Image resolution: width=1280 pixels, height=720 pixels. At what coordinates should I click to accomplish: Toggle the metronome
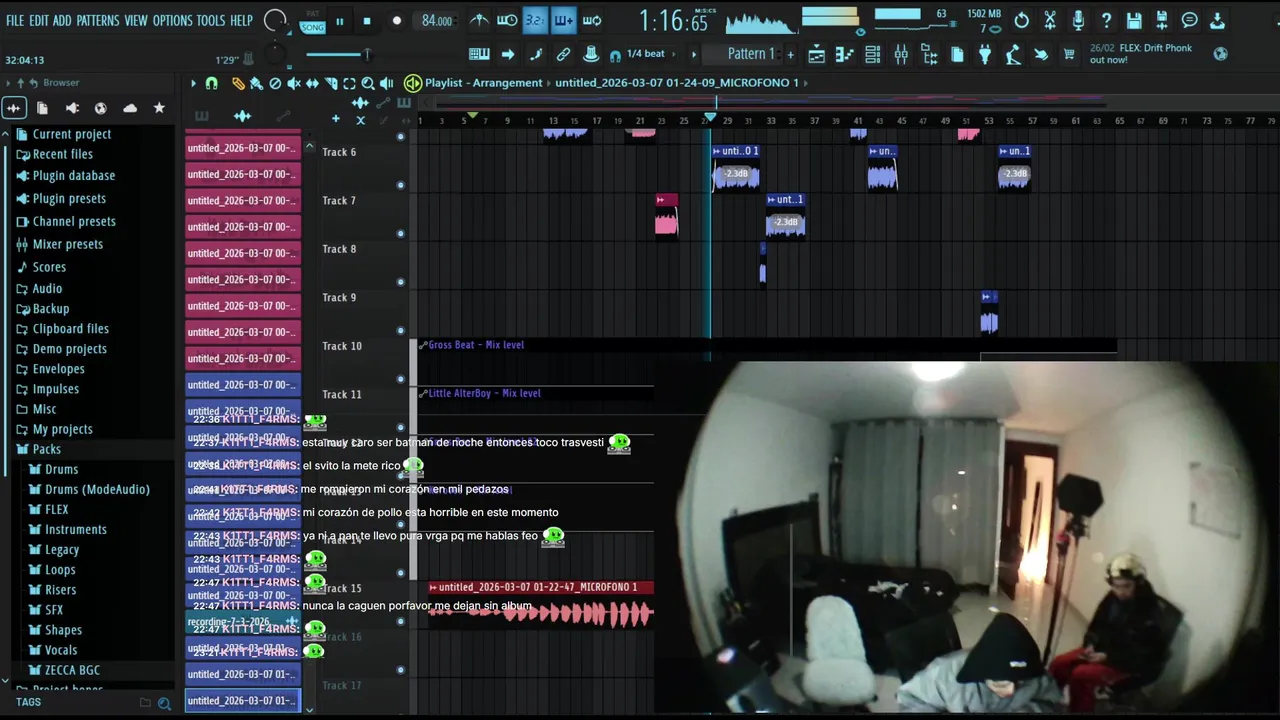(x=480, y=20)
